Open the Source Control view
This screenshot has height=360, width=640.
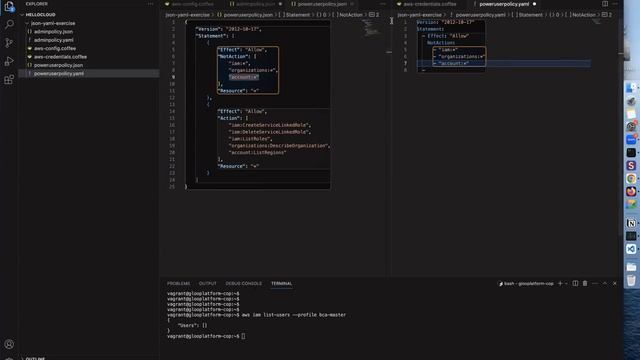(9, 43)
